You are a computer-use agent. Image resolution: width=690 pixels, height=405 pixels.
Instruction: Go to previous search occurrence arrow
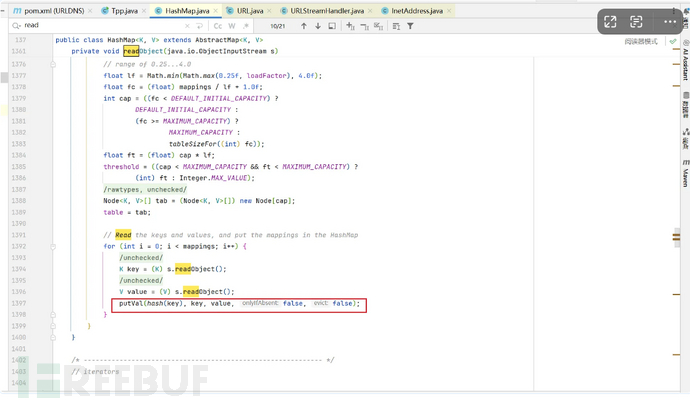(x=304, y=26)
